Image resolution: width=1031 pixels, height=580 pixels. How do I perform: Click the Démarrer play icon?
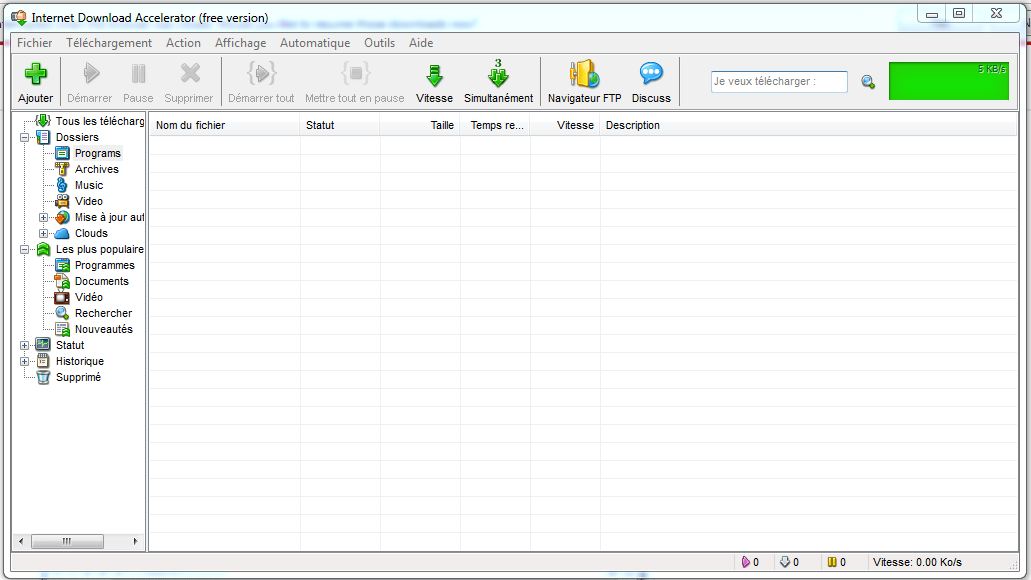click(x=91, y=74)
